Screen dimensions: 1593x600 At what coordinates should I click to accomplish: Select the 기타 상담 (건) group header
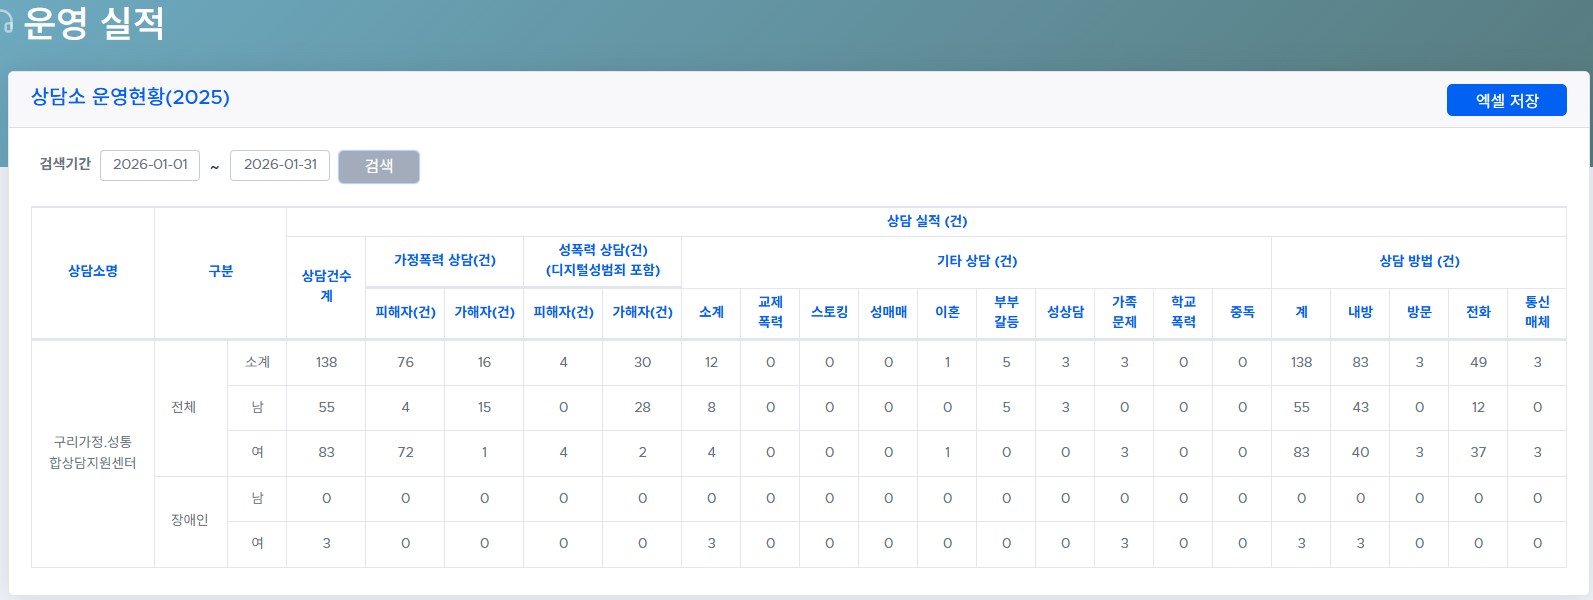[976, 261]
